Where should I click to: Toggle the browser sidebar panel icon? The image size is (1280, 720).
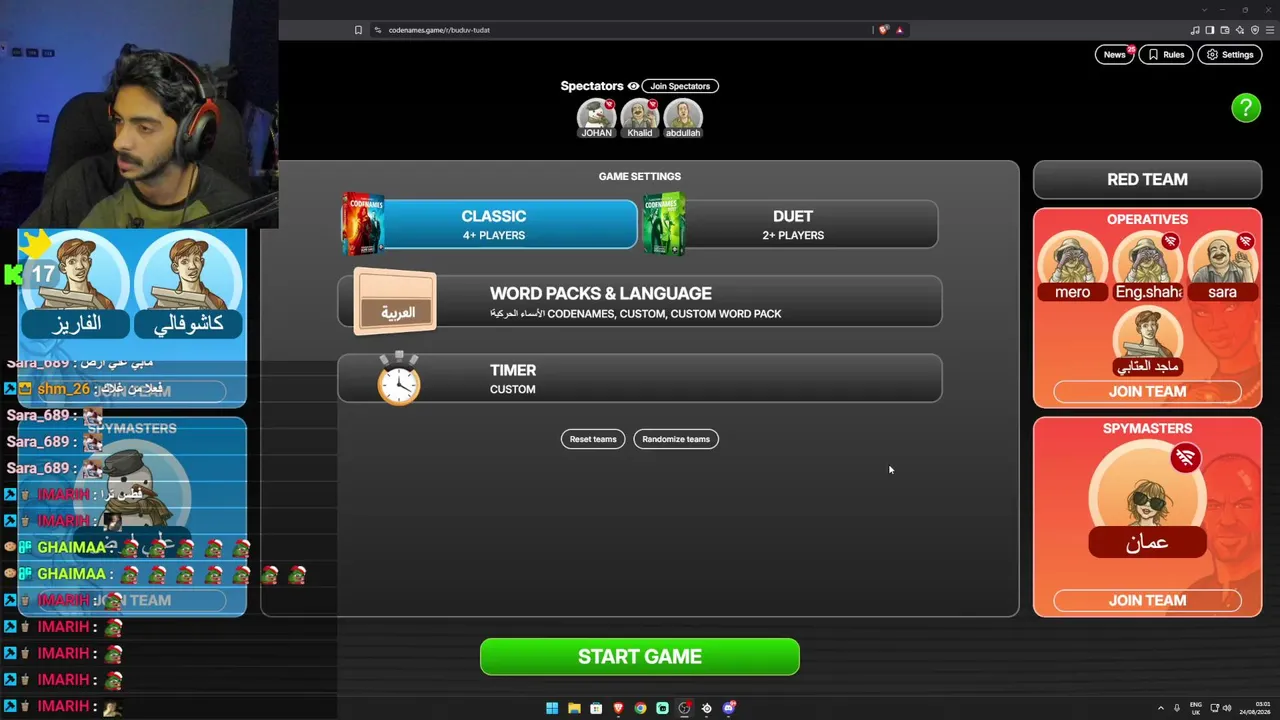1210,30
